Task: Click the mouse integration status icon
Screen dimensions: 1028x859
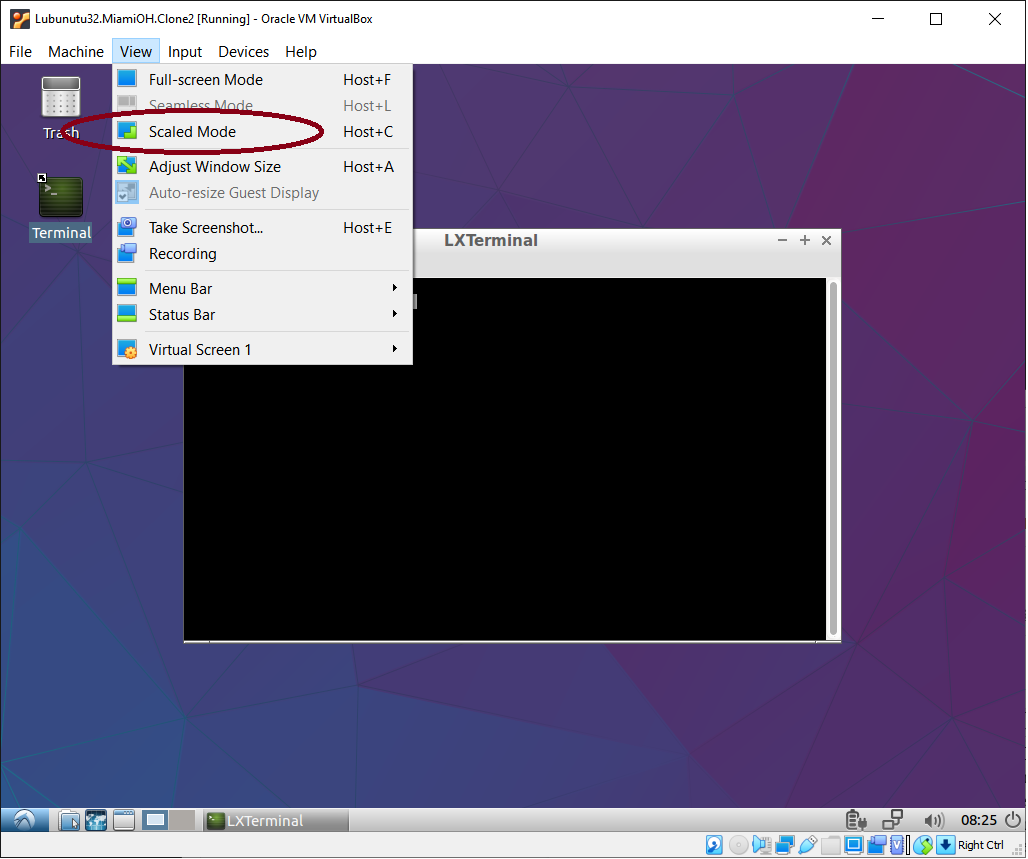Action: coord(922,845)
